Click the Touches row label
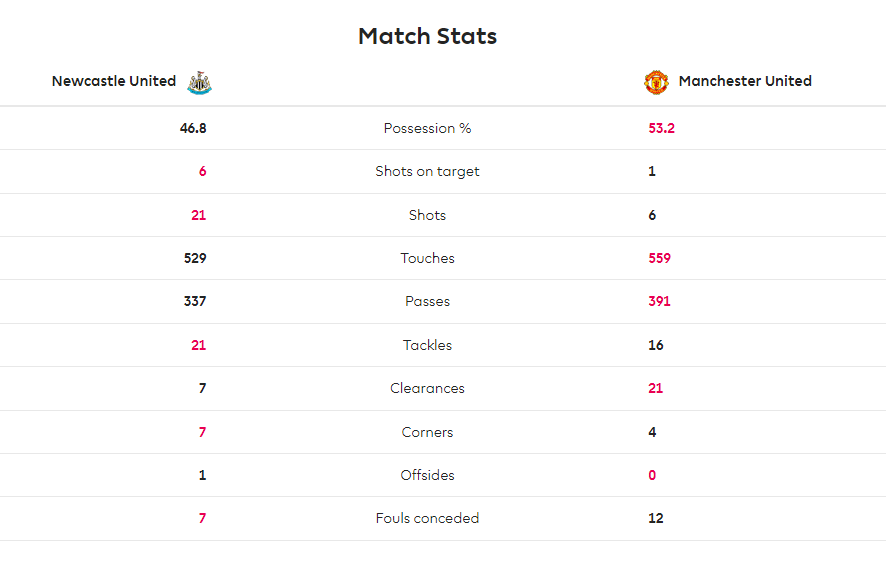 (x=427, y=258)
